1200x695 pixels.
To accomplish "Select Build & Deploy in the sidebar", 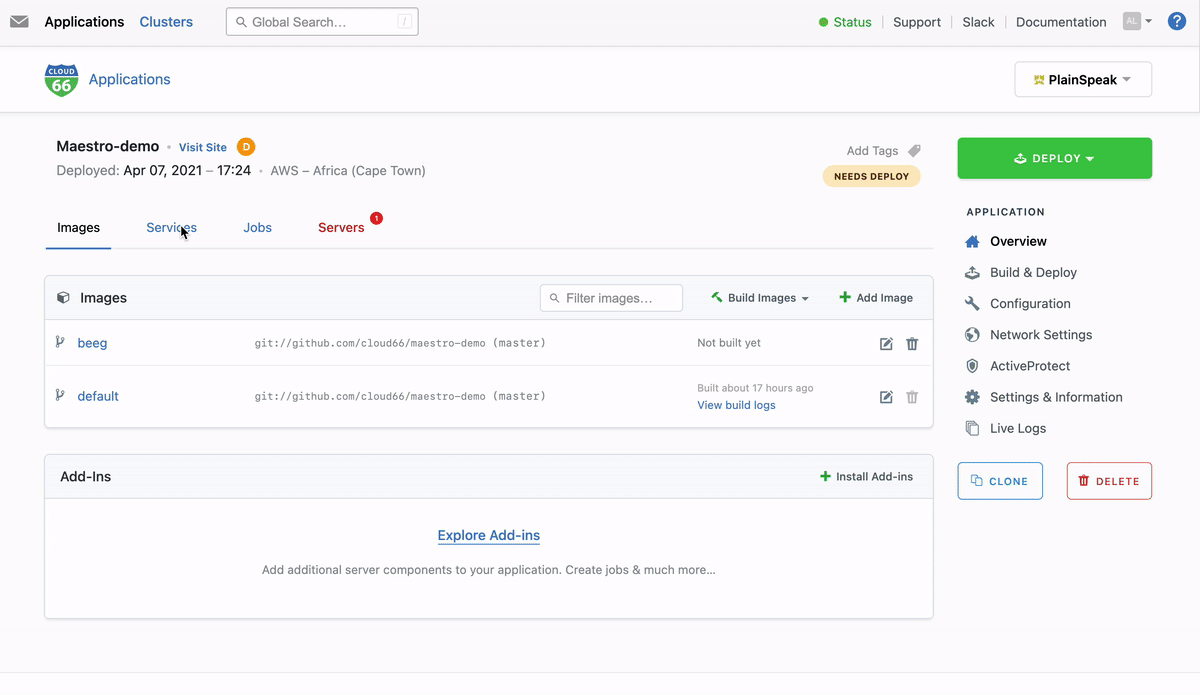I will (1033, 272).
